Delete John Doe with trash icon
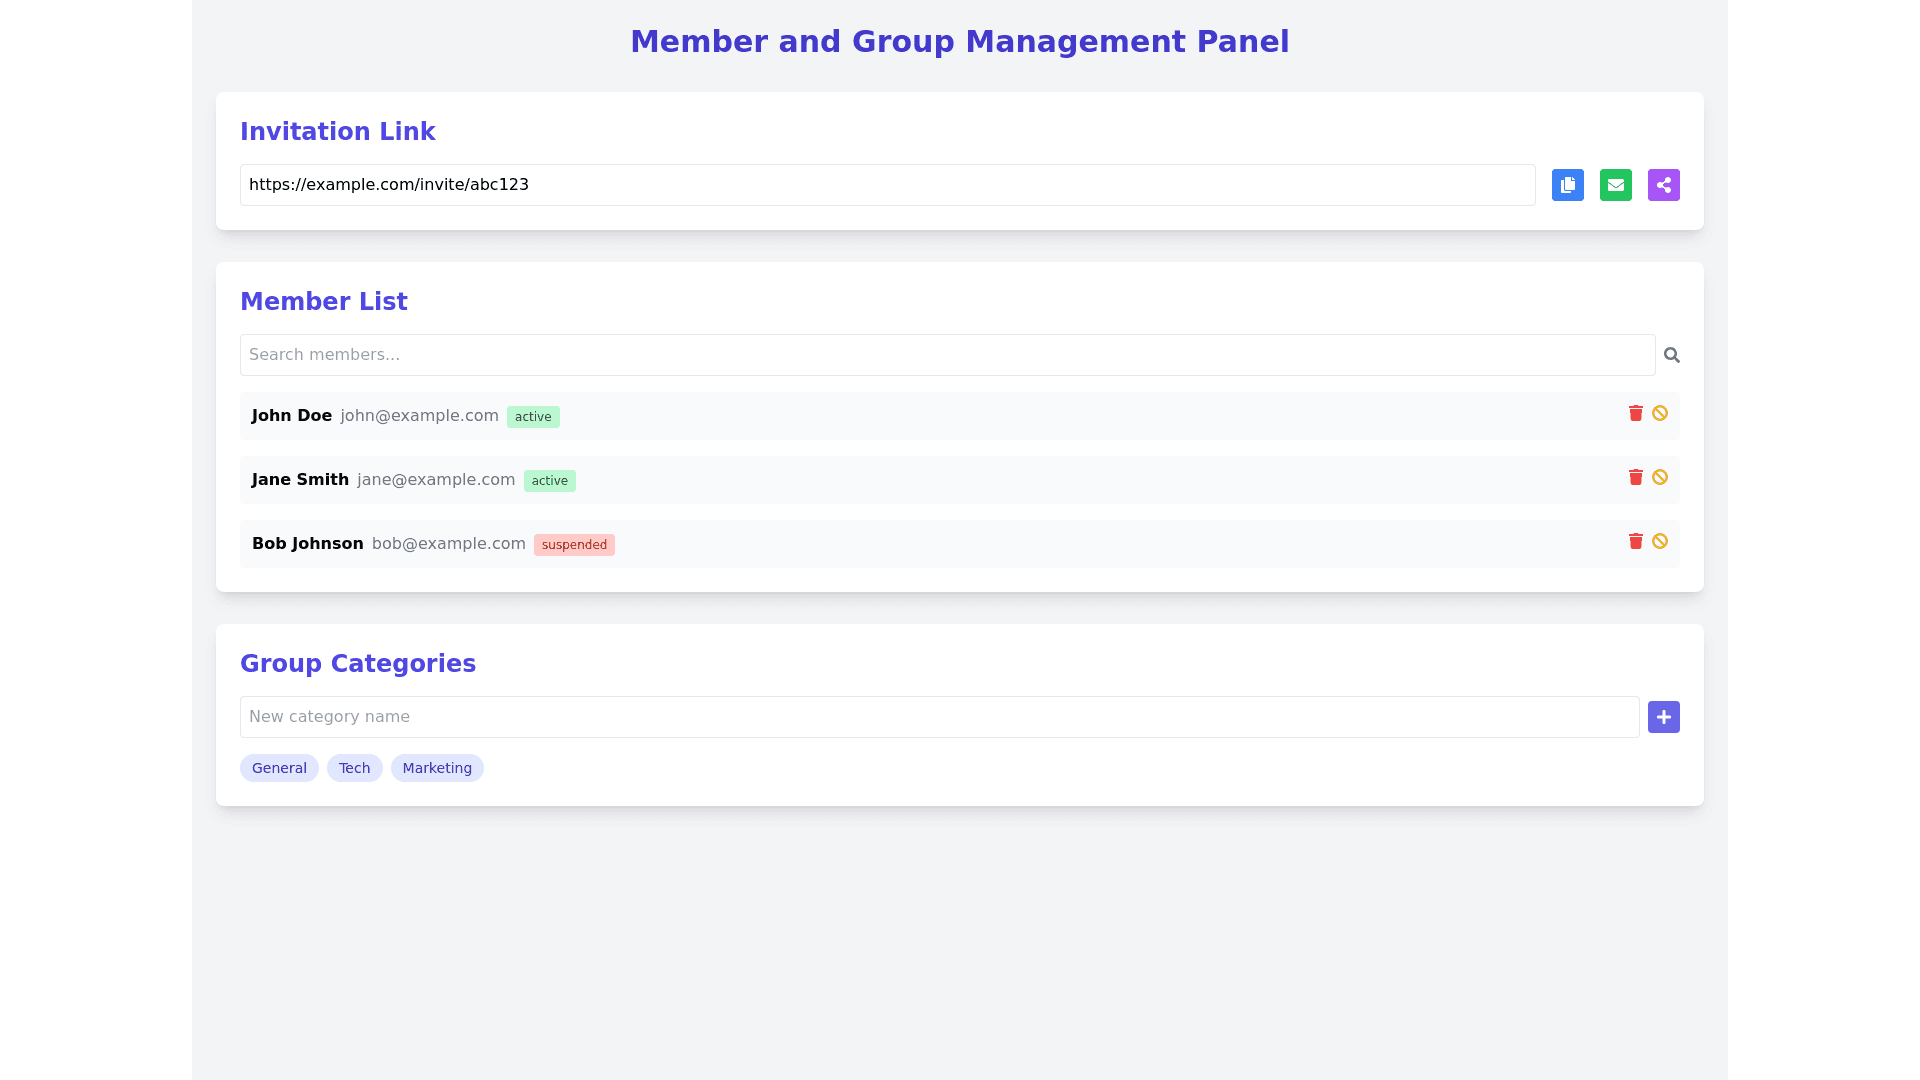The height and width of the screenshot is (1080, 1920). [x=1635, y=413]
